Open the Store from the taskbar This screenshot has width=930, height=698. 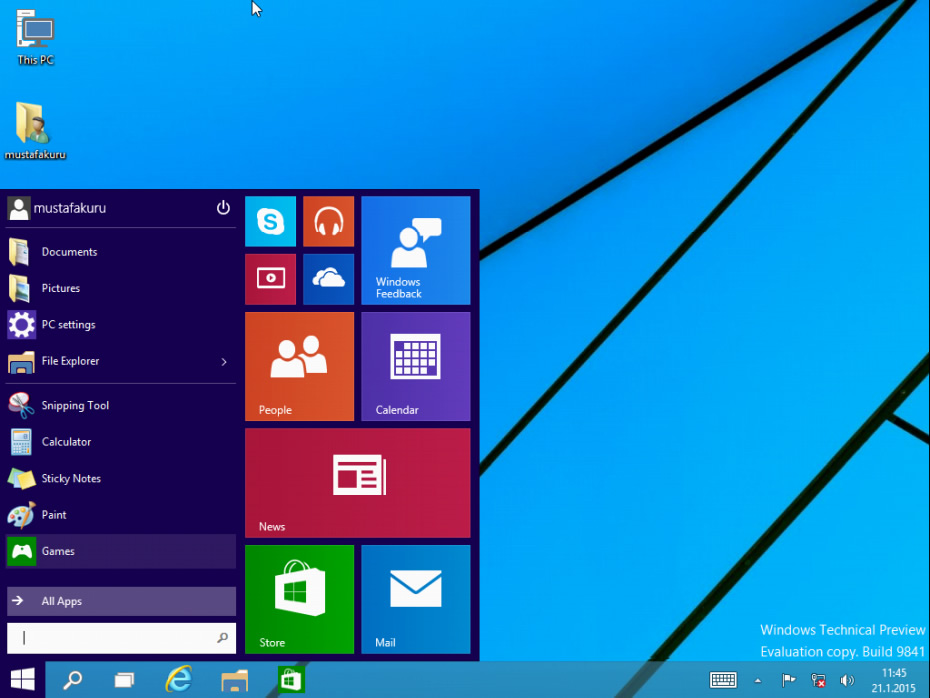(x=291, y=680)
